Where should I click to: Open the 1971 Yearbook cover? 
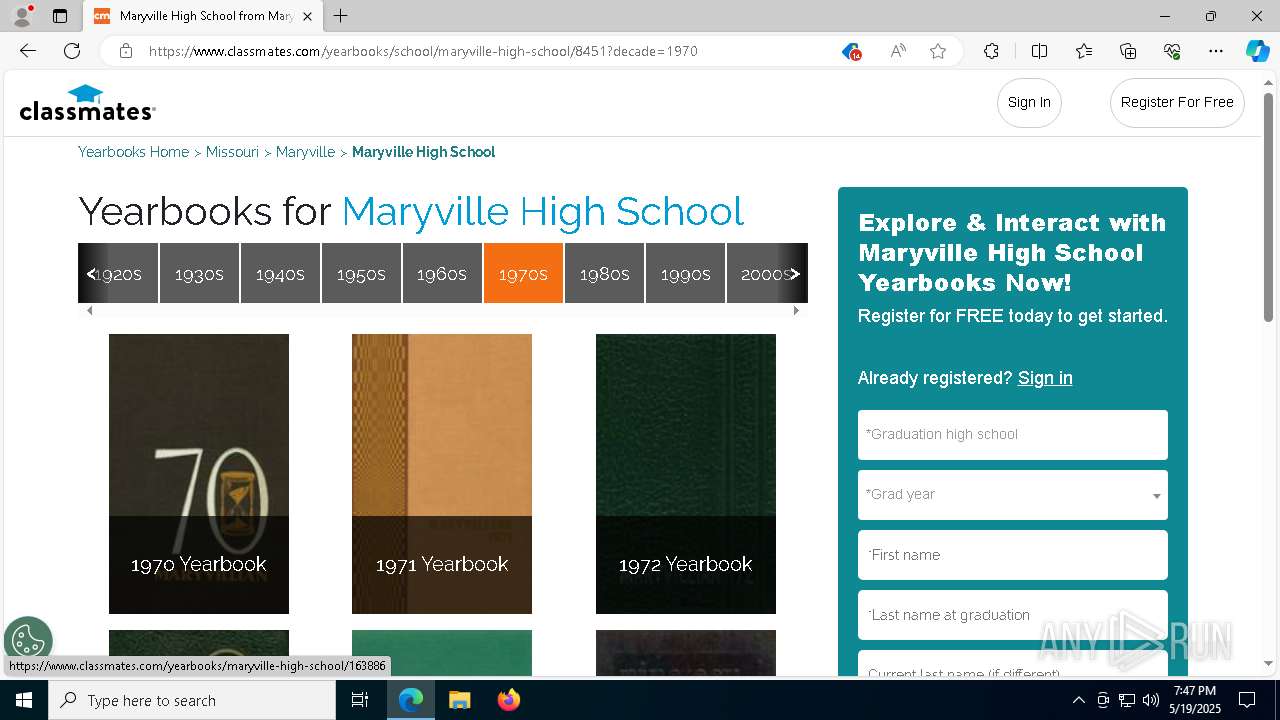pos(442,474)
